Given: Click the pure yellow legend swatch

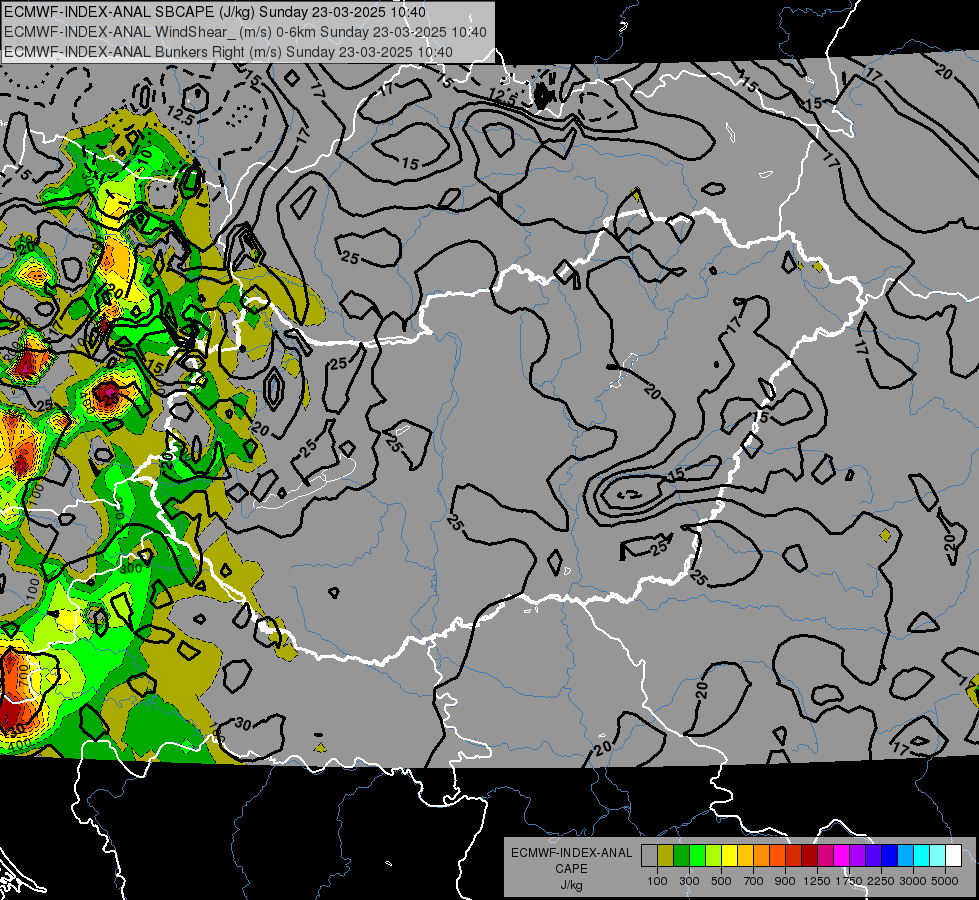Looking at the screenshot, I should point(729,856).
